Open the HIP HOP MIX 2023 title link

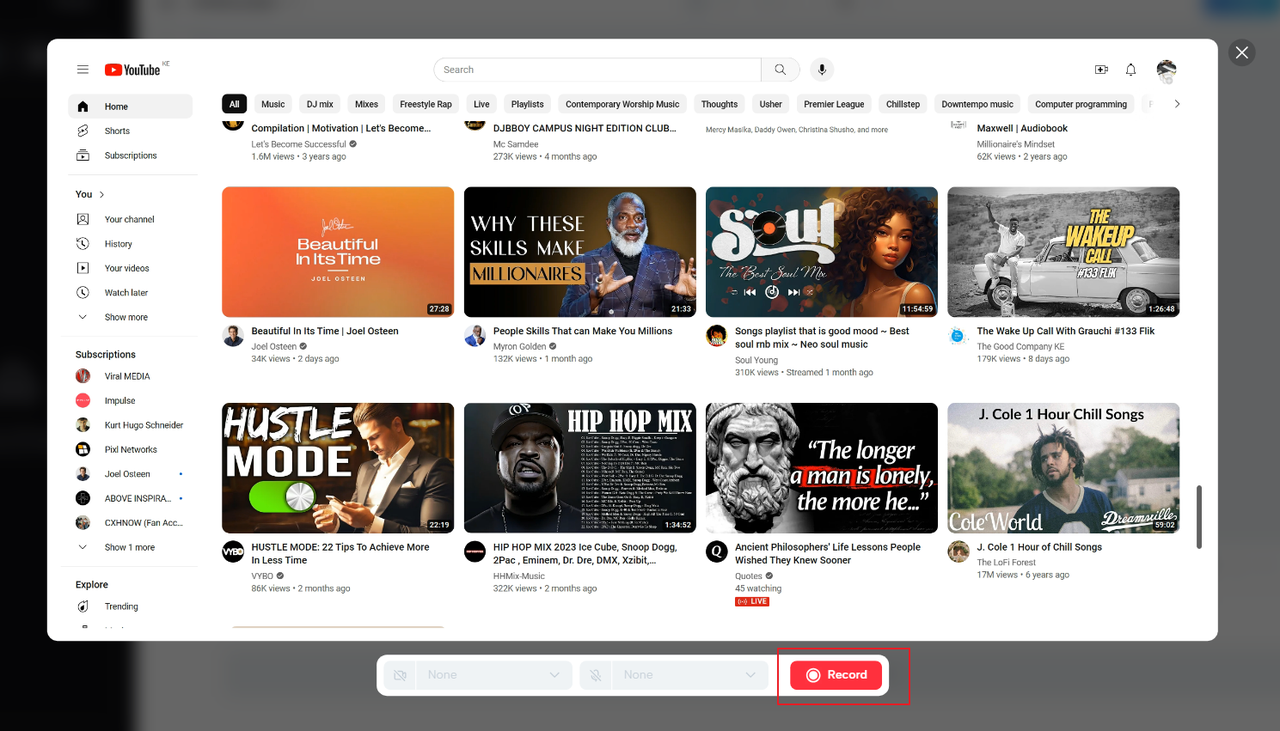pos(585,554)
